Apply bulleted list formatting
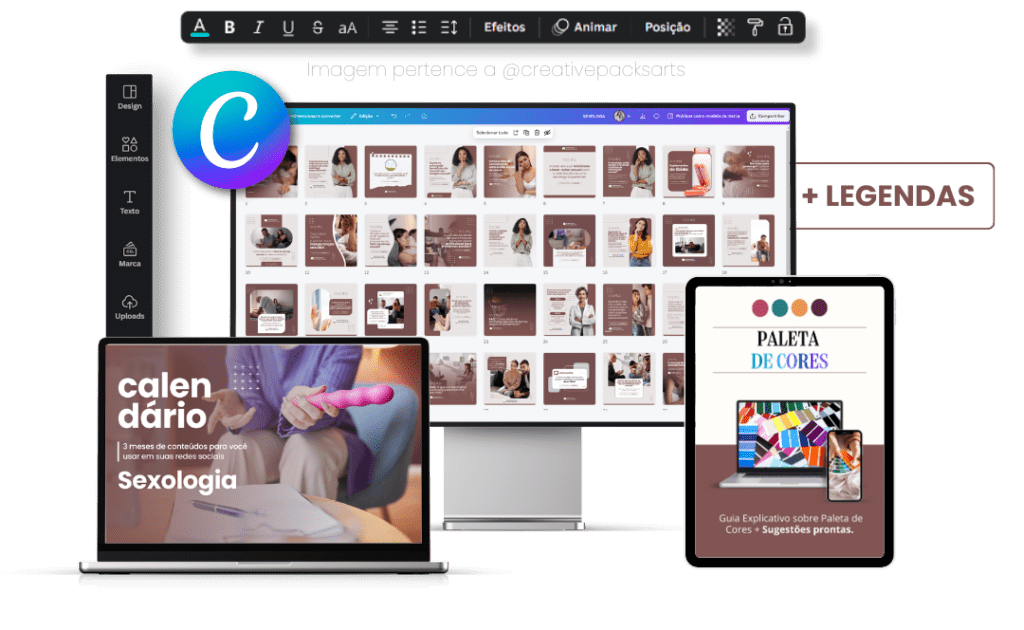This screenshot has width=1024, height=630. (419, 27)
